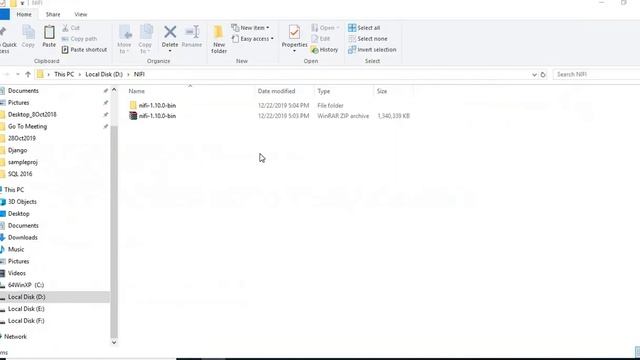
Task: Open the Django folder
Action: [x=18, y=150]
